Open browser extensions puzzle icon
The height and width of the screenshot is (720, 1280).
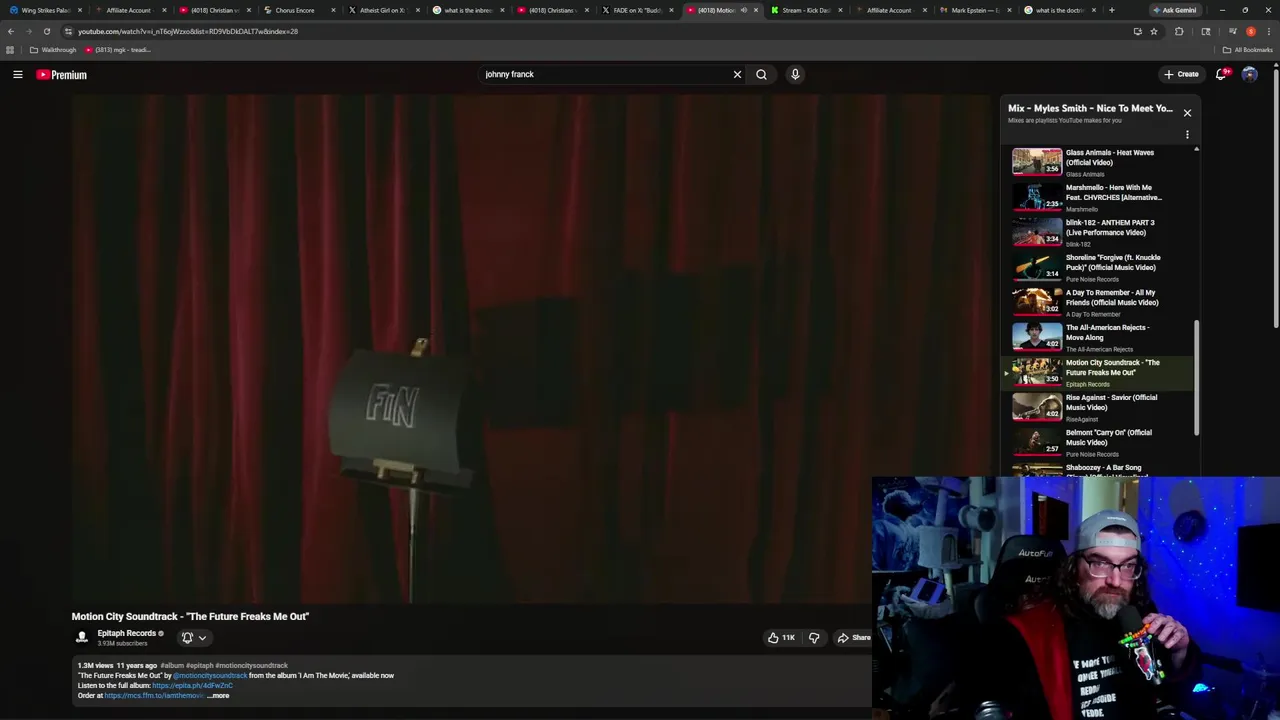1179,31
